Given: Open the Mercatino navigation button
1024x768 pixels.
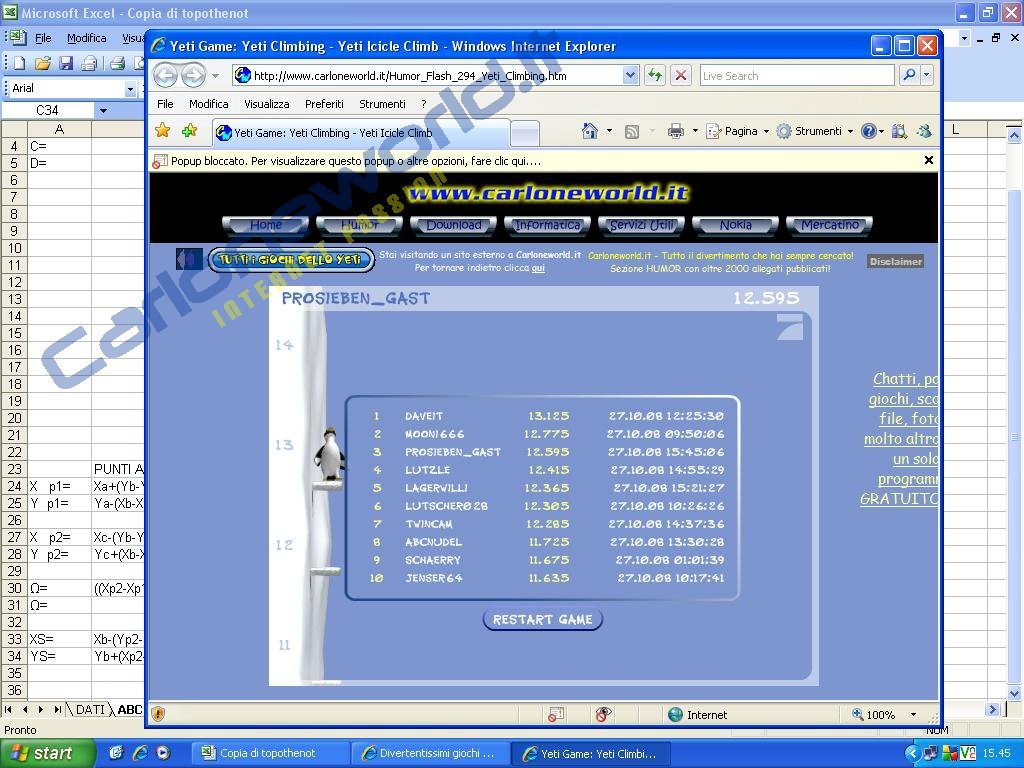Looking at the screenshot, I should (x=829, y=225).
